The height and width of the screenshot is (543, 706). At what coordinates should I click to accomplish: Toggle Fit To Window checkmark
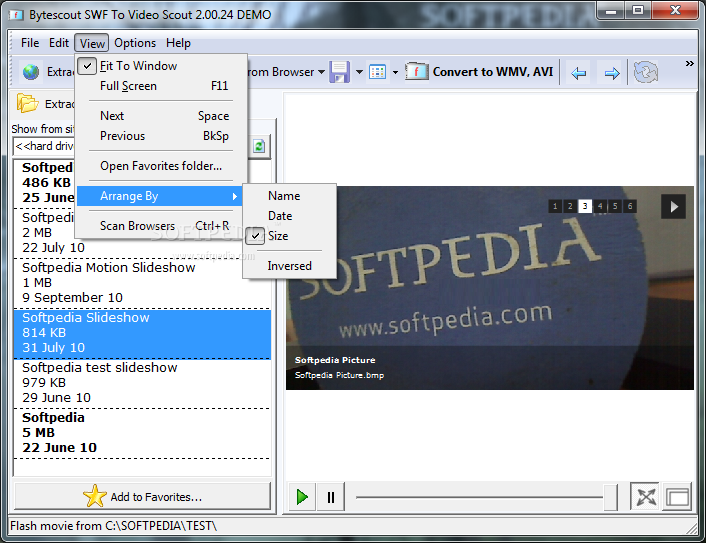(87, 66)
